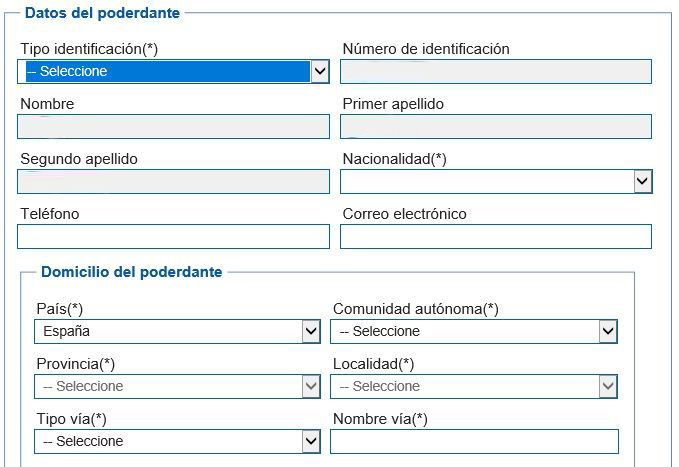The height and width of the screenshot is (467, 679).
Task: Click the 'Domicilio del poderdante' section heading
Action: 131,271
